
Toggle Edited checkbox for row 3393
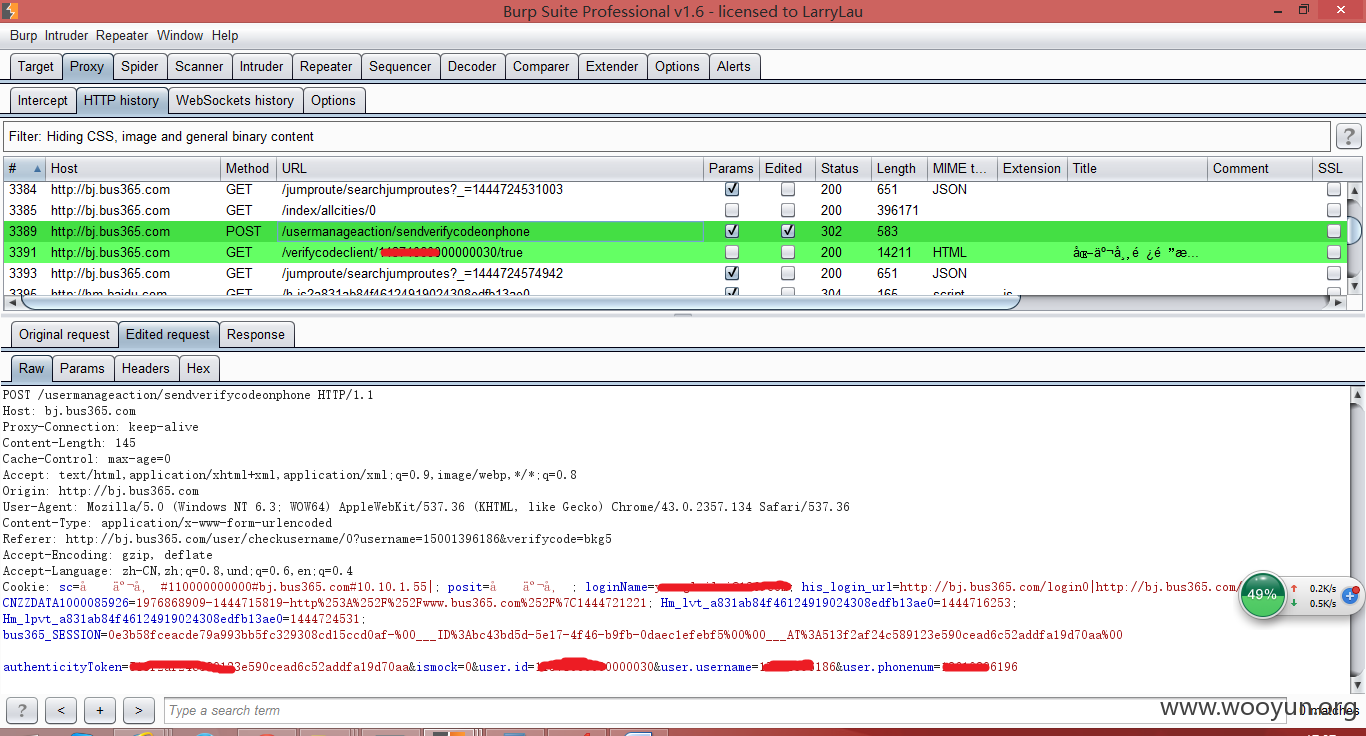788,273
